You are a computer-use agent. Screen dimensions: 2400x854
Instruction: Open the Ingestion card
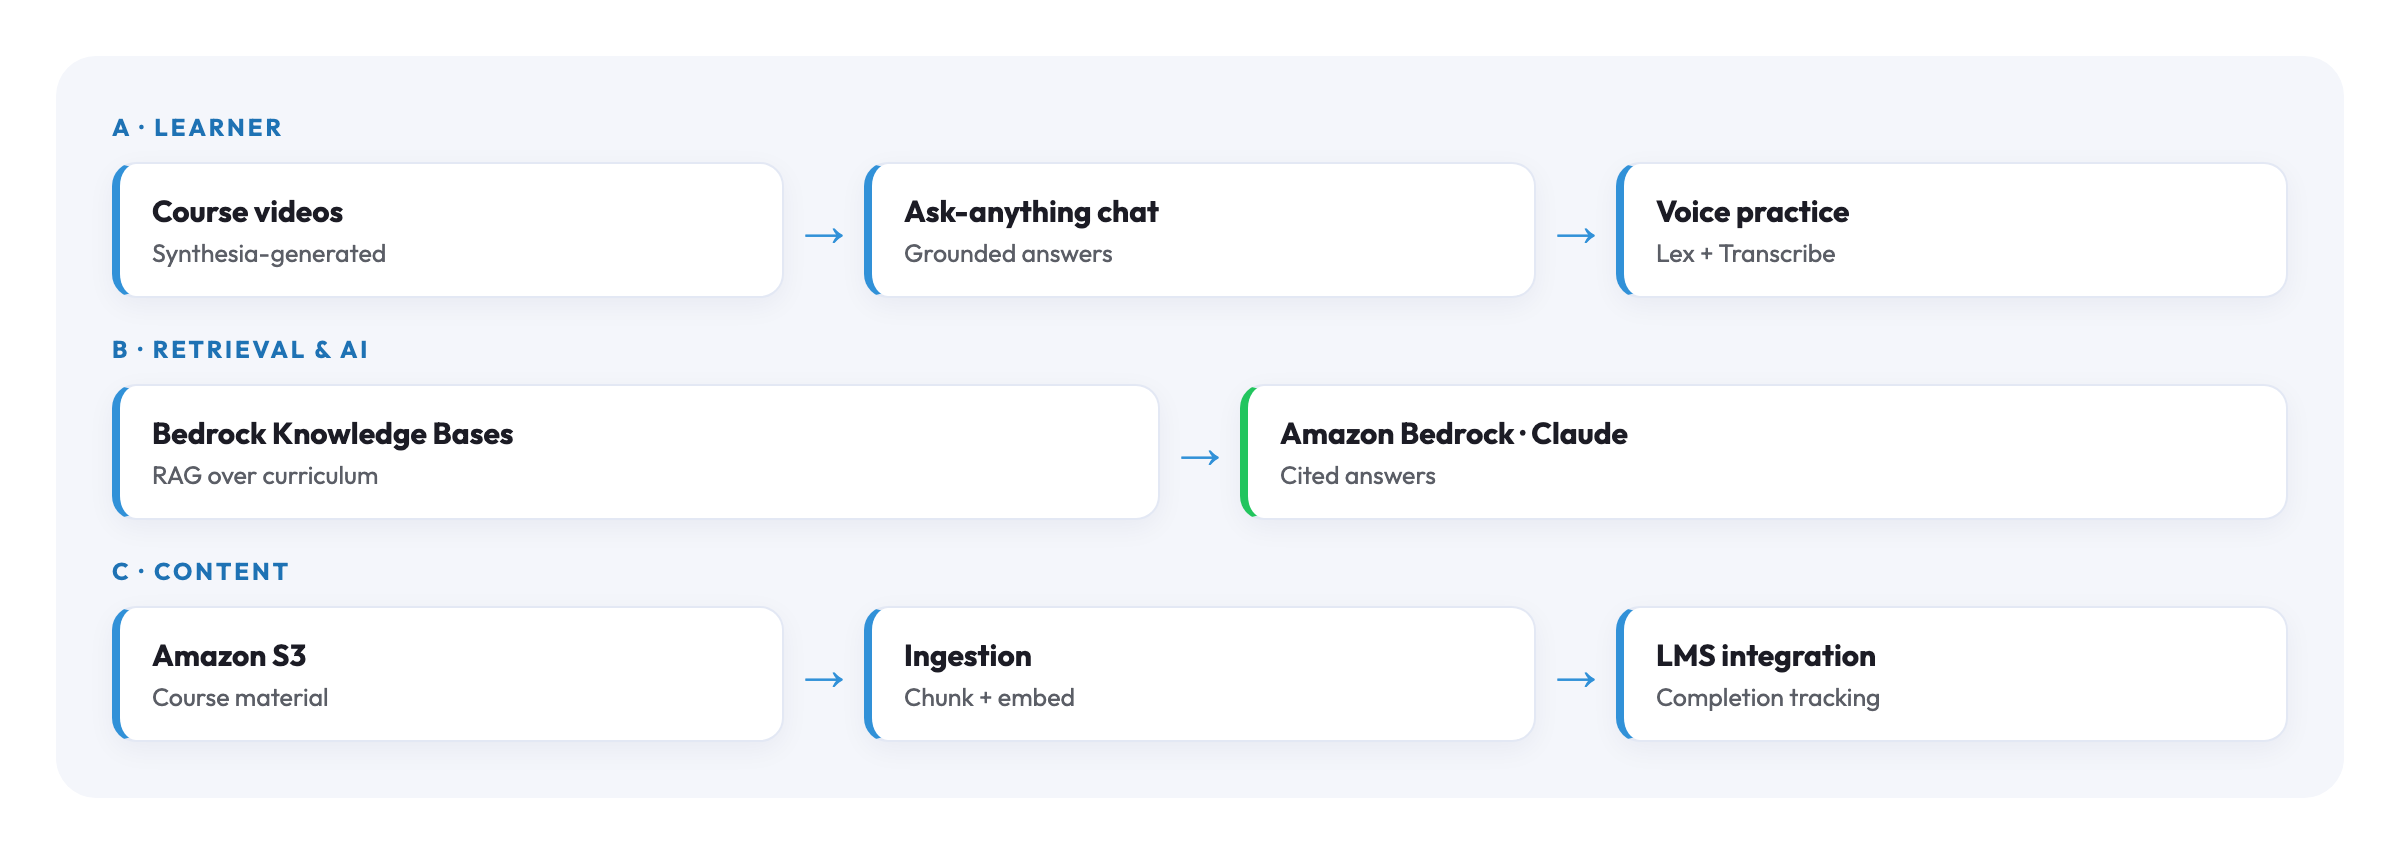[1200, 674]
